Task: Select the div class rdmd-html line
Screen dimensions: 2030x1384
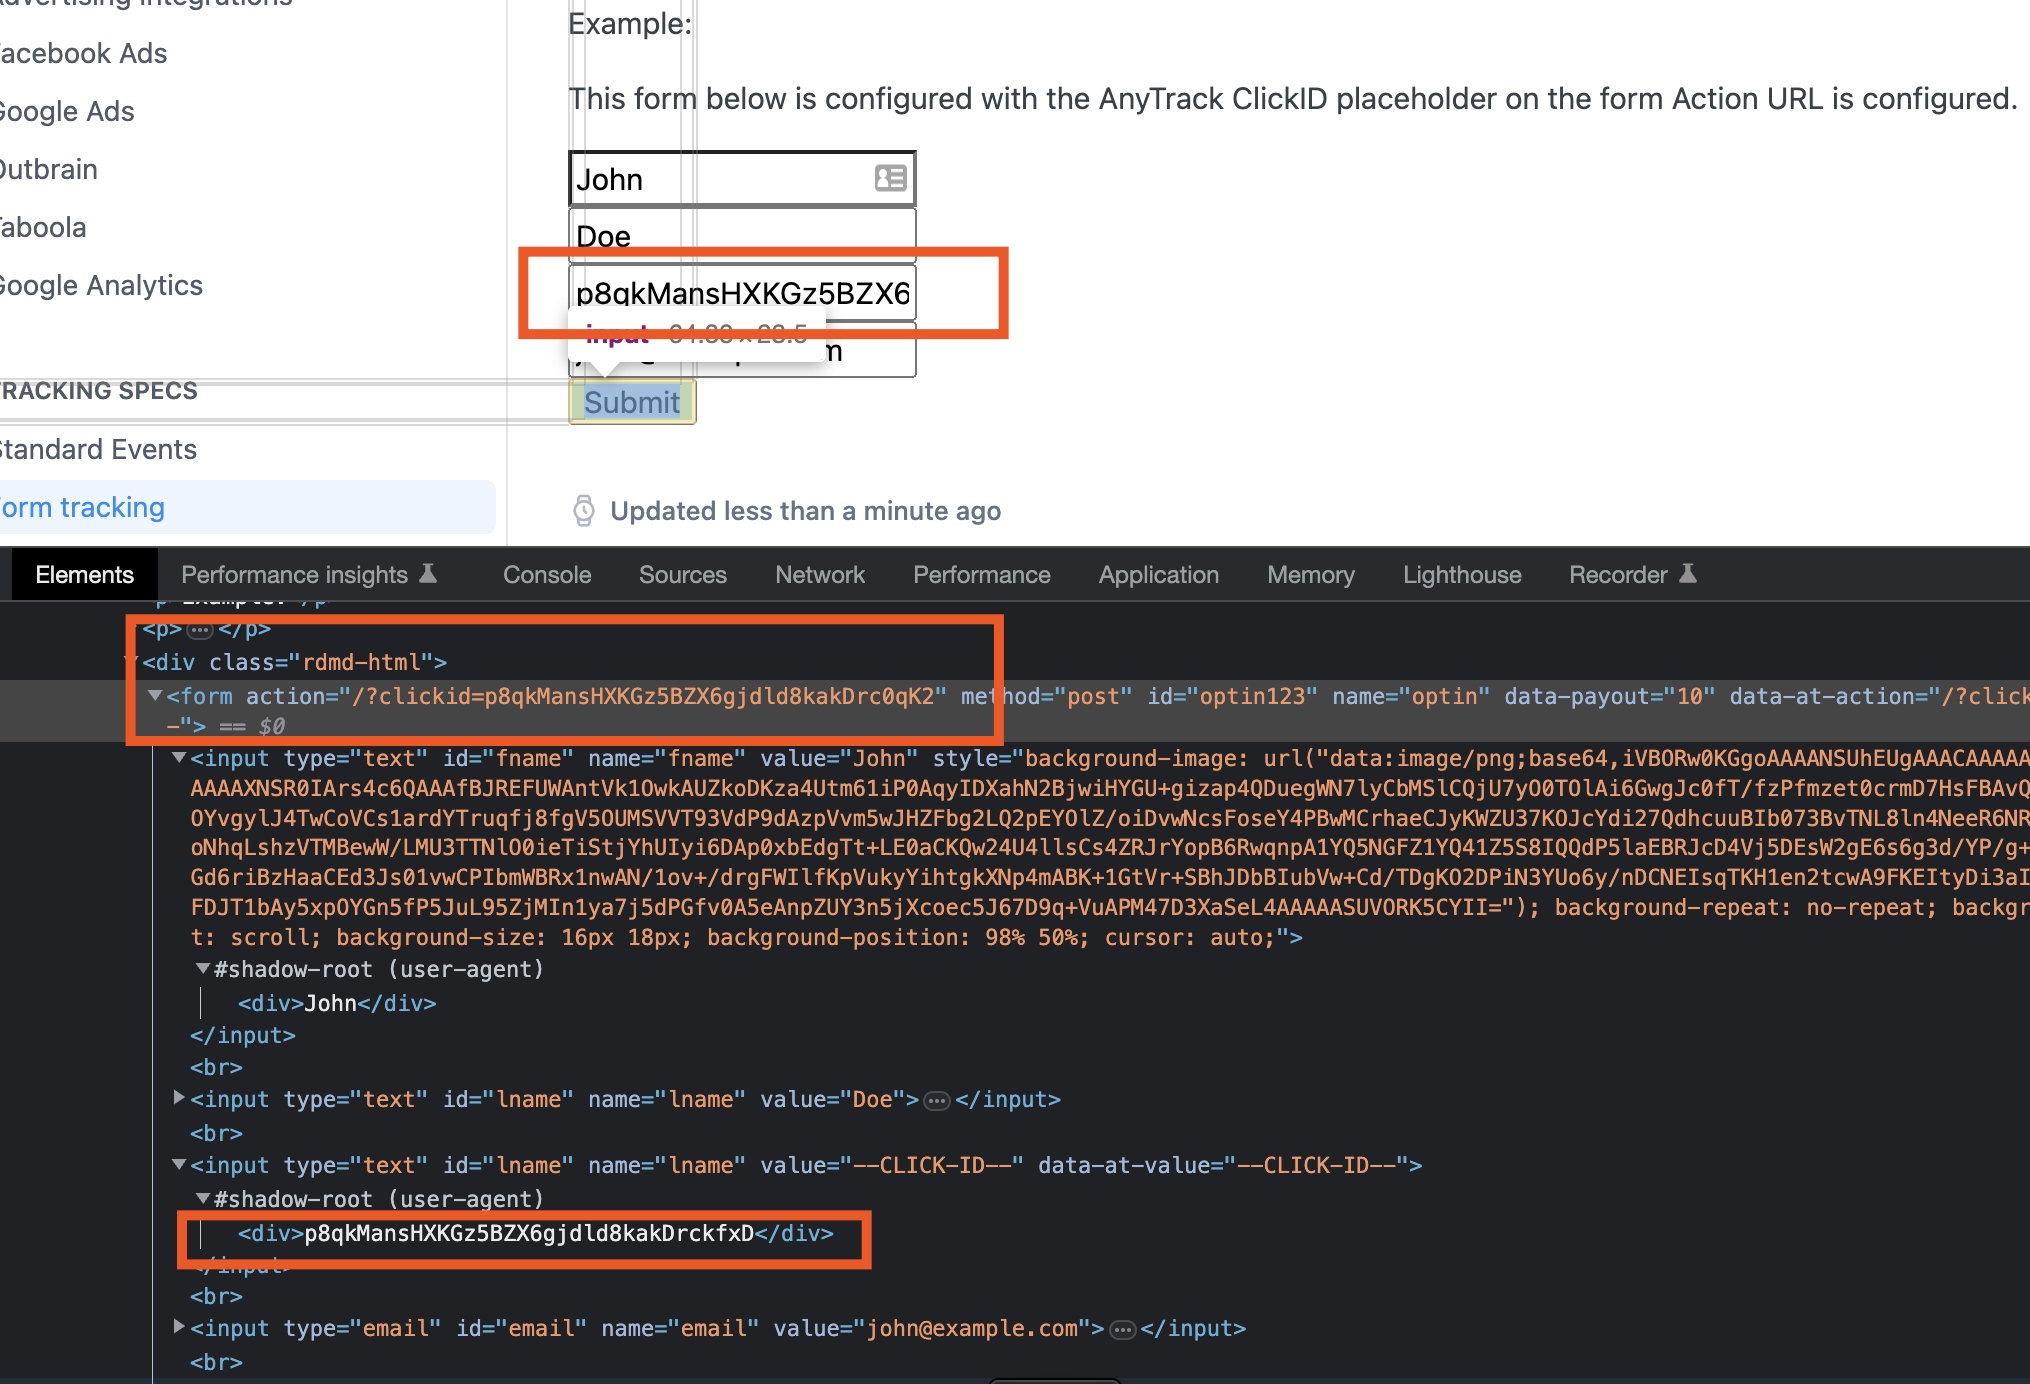Action: click(x=294, y=662)
